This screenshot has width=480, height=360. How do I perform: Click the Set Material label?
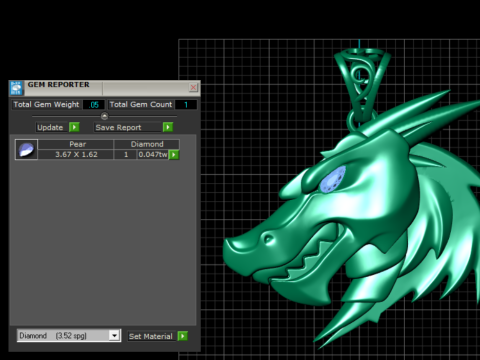pos(151,336)
